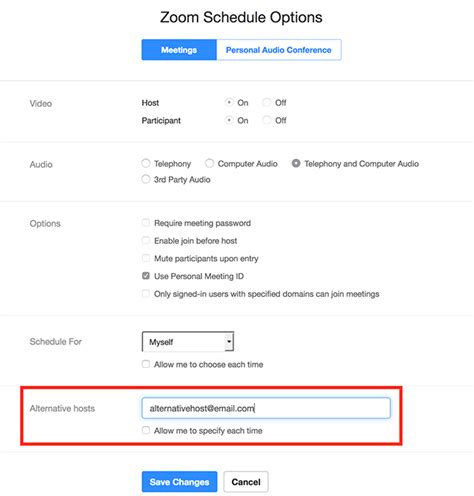Turn Host video Off
This screenshot has height=496, width=474.
click(266, 102)
